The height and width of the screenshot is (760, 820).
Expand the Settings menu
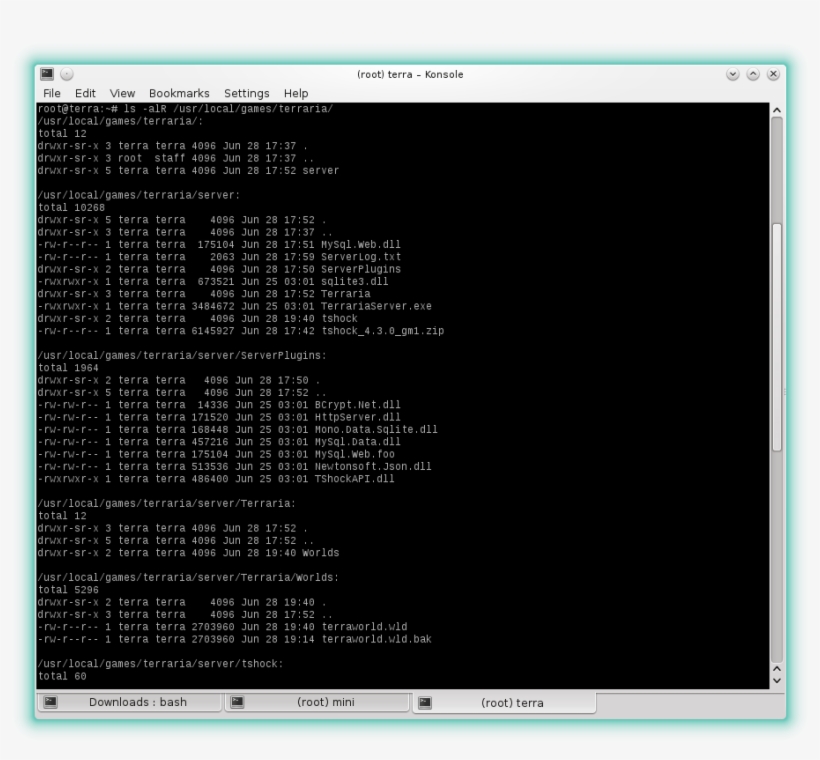tap(246, 93)
